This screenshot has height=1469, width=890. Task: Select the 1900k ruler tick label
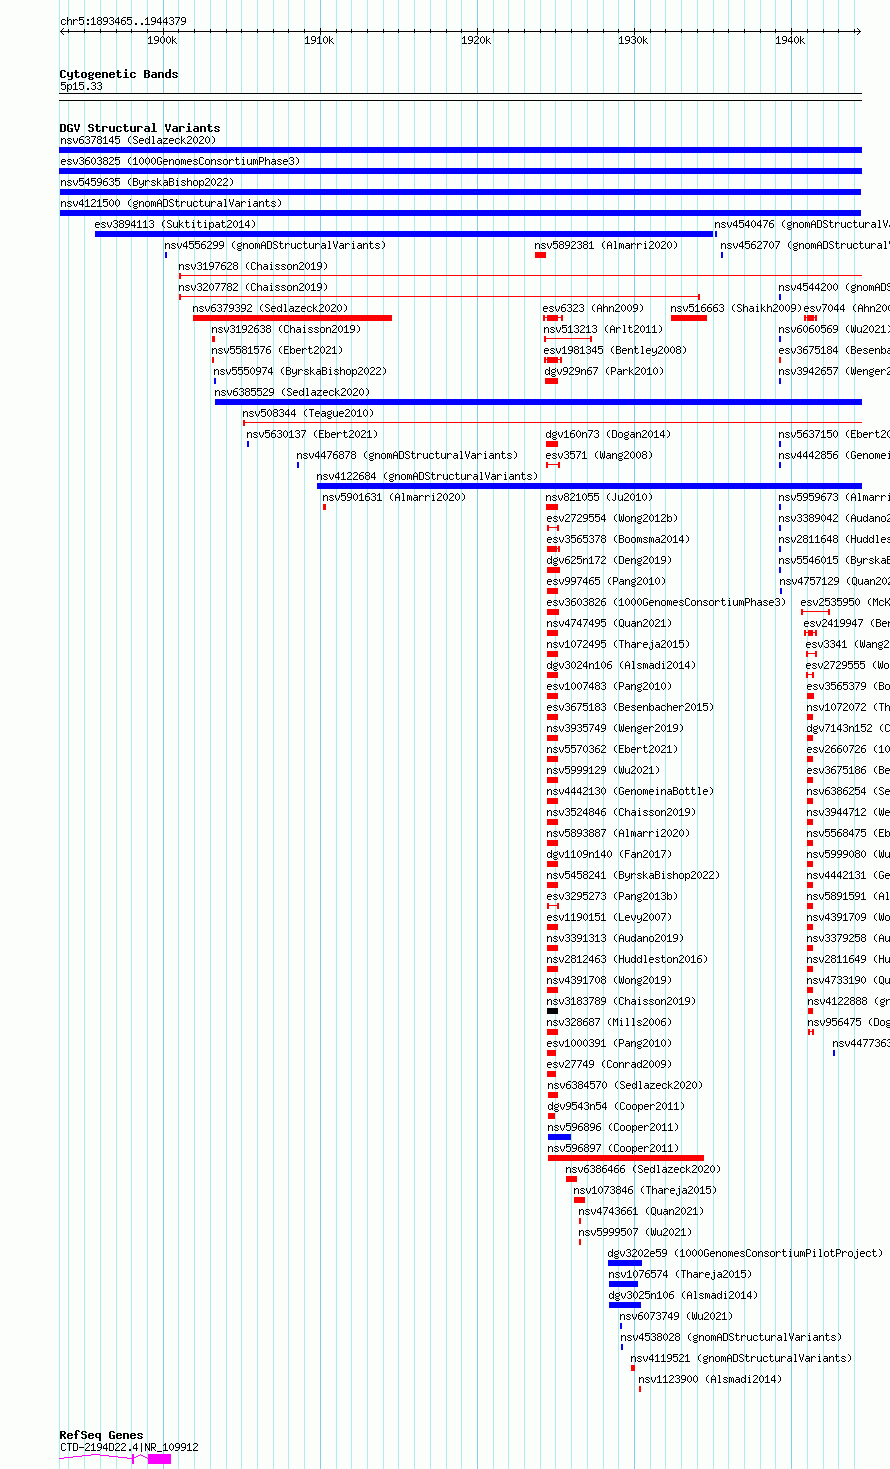[162, 40]
